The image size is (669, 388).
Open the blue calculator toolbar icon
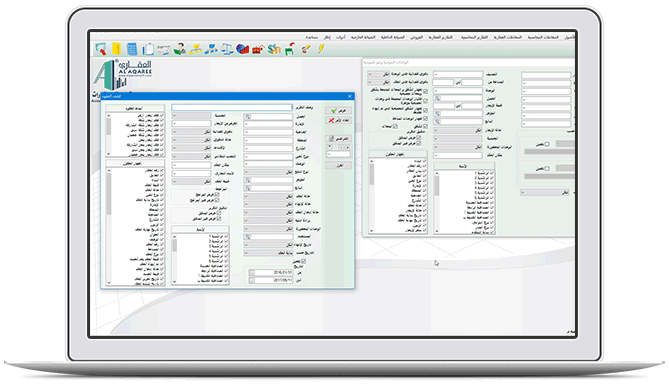tap(132, 50)
